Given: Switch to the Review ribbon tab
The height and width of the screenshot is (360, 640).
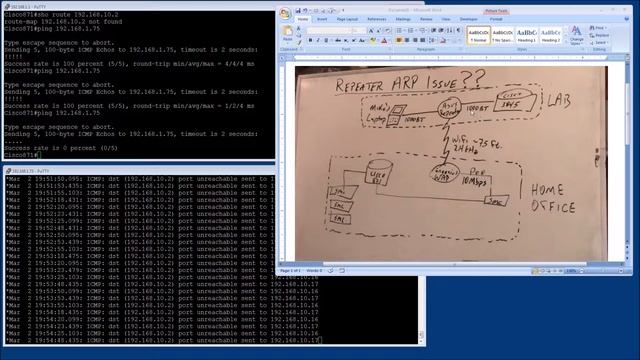Looking at the screenshot, I should pos(426,19).
